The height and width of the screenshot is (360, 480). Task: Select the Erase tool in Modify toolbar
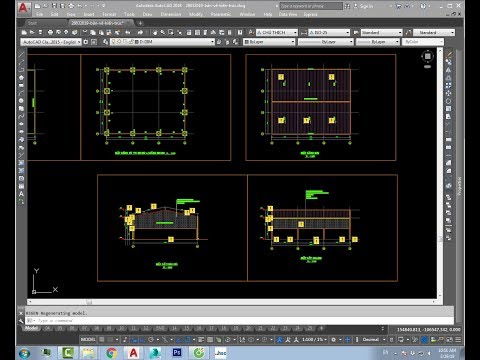coord(449,54)
